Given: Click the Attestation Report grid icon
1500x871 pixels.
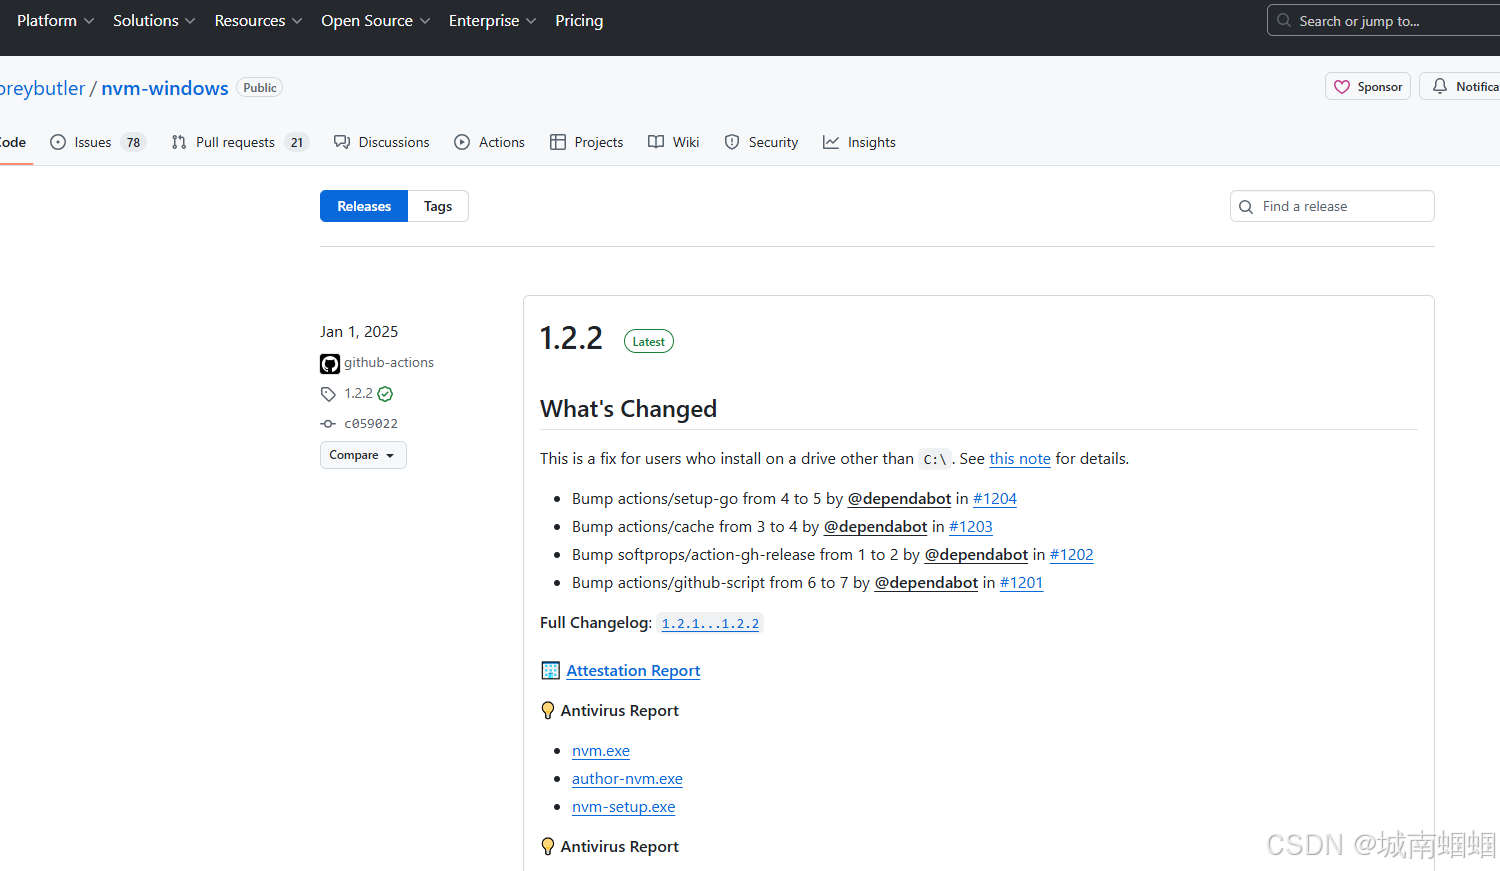Looking at the screenshot, I should [550, 670].
